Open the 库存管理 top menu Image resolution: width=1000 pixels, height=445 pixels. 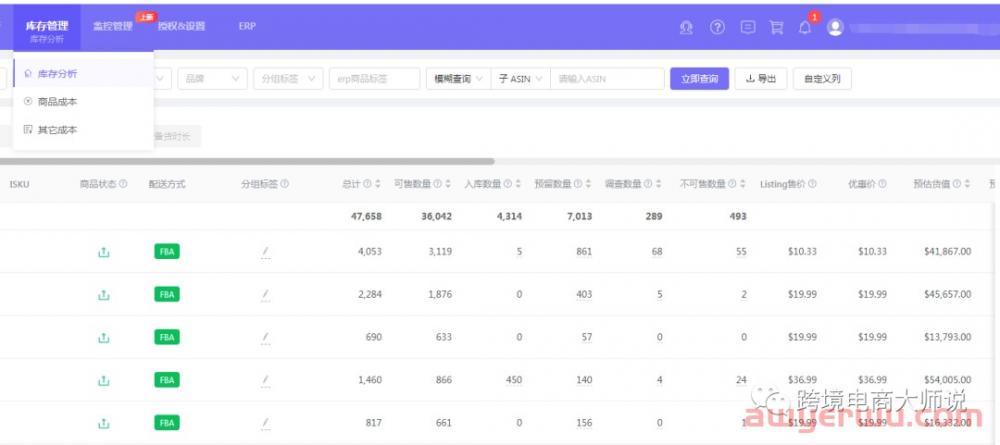47,28
